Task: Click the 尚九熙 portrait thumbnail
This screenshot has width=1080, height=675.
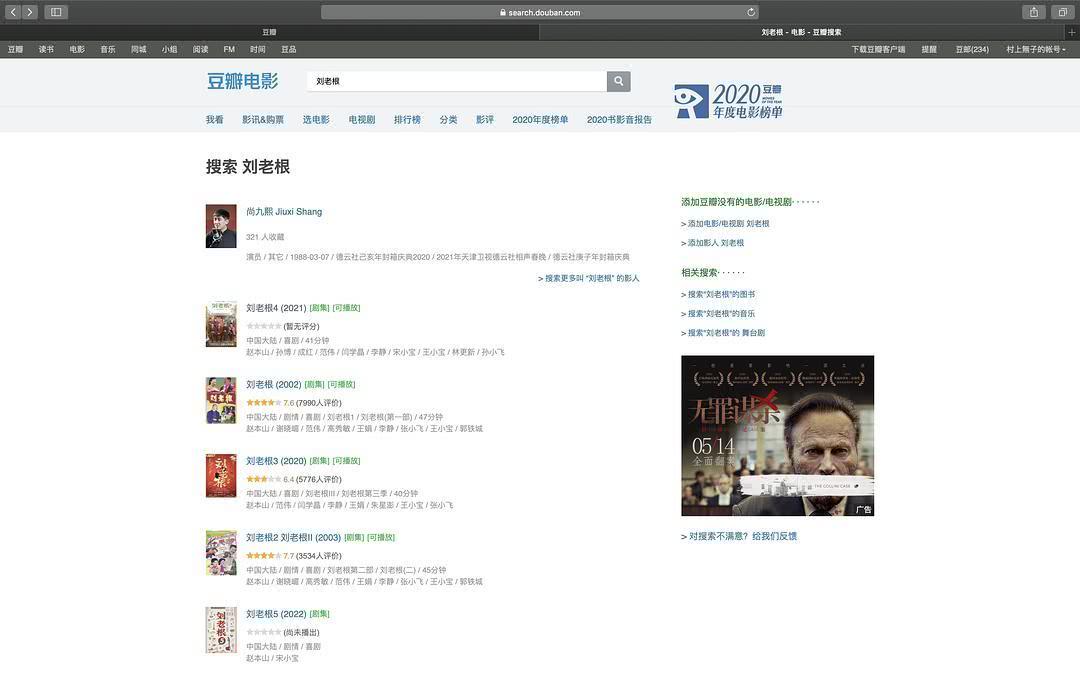Action: click(x=221, y=226)
